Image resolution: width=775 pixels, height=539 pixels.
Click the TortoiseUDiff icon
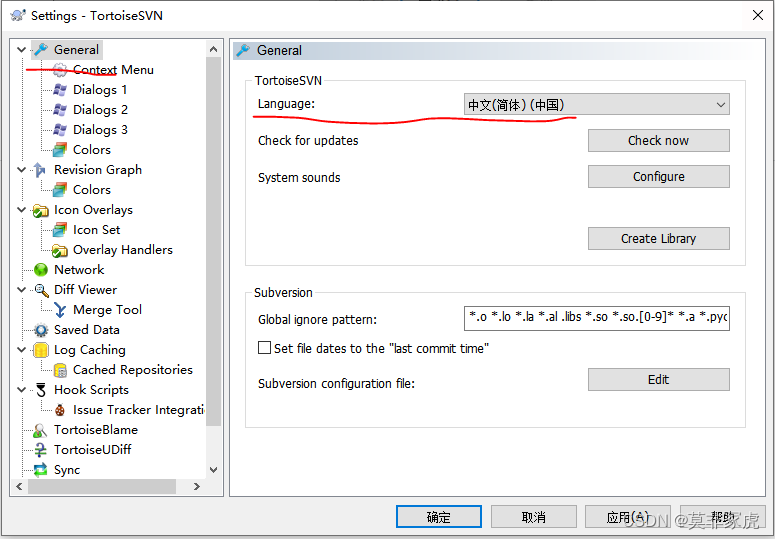[41, 450]
